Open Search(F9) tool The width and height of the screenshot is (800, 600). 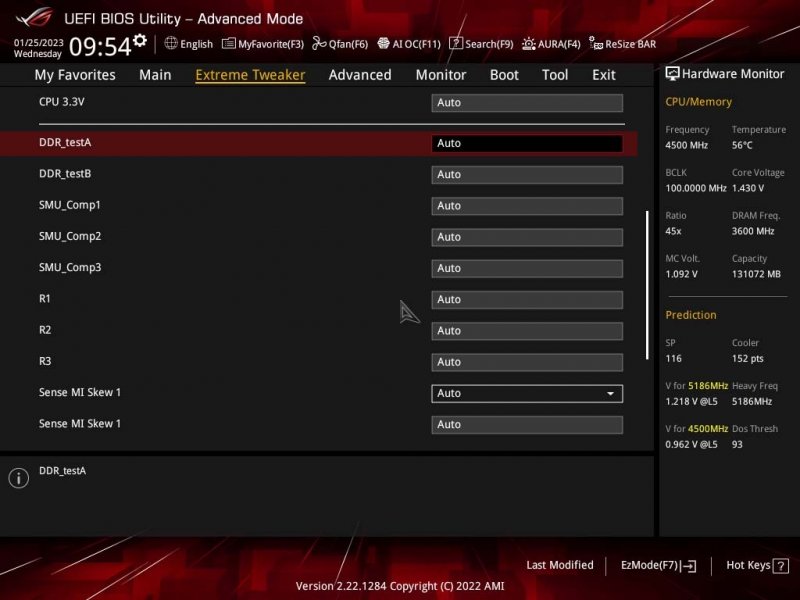[481, 44]
